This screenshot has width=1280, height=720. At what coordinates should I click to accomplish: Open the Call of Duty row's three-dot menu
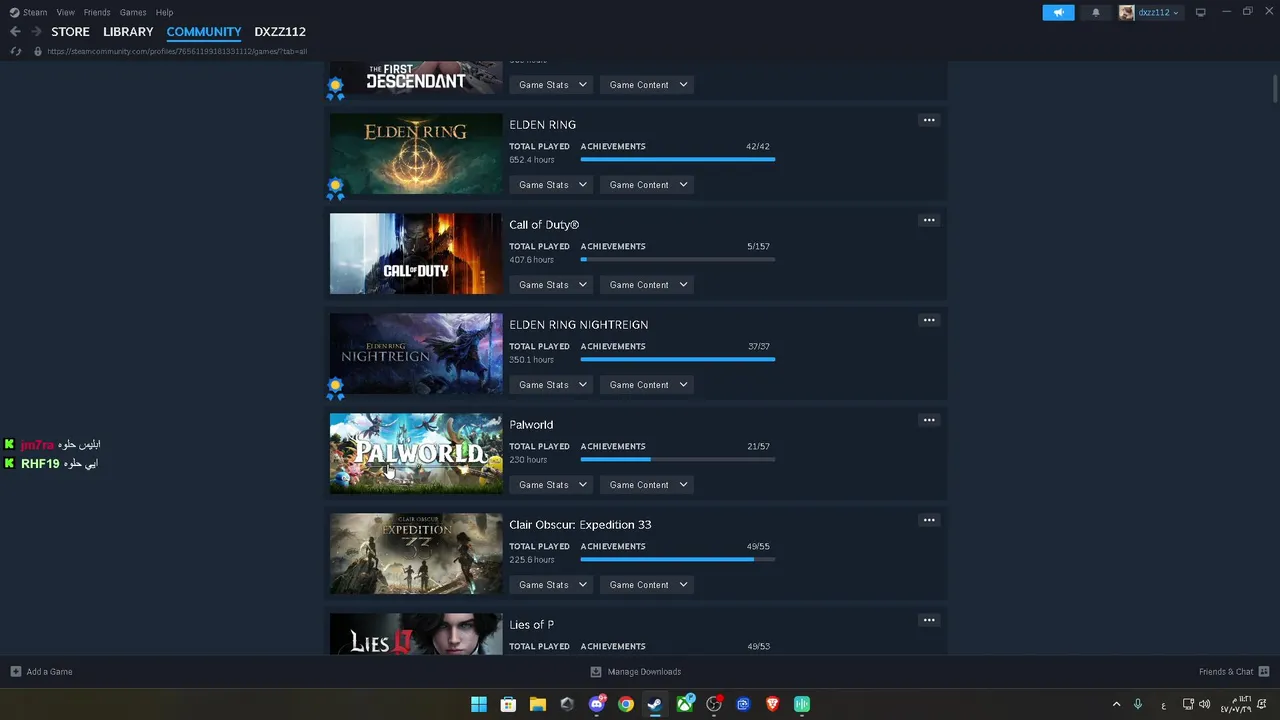[929, 220]
